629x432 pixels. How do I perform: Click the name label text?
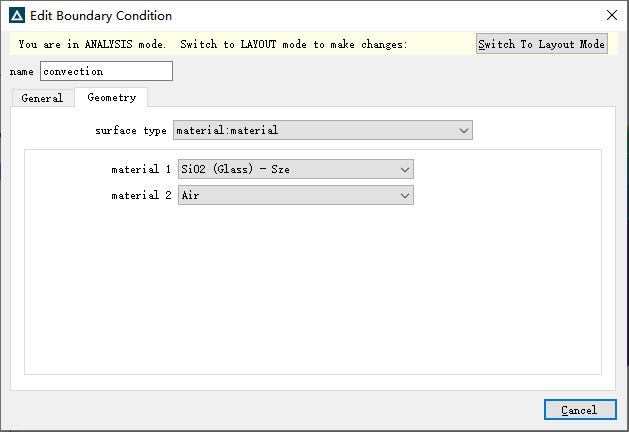coord(22,71)
